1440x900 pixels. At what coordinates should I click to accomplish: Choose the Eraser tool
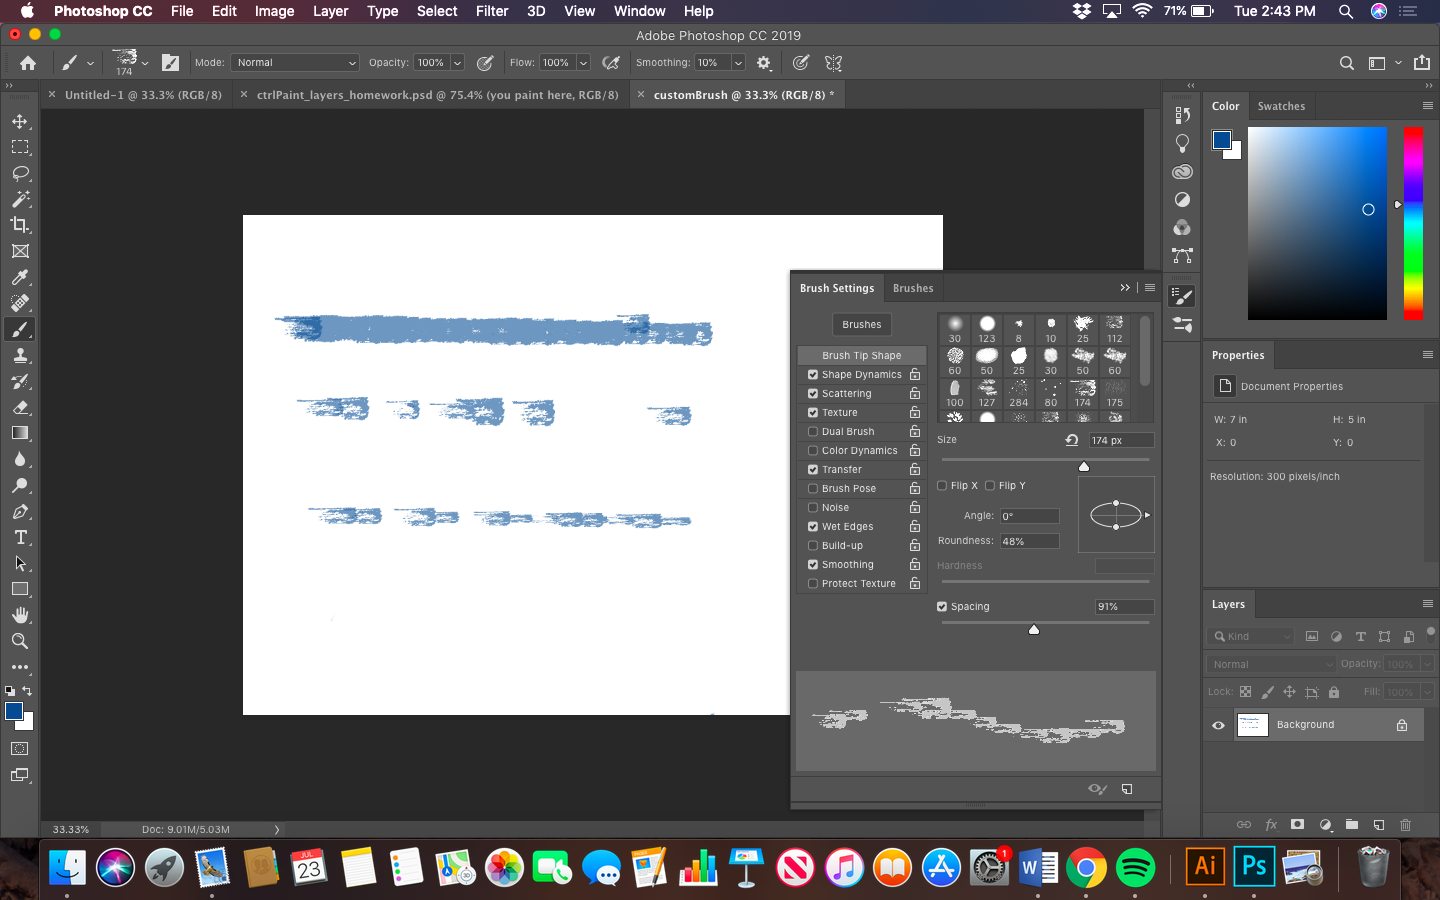(x=20, y=407)
